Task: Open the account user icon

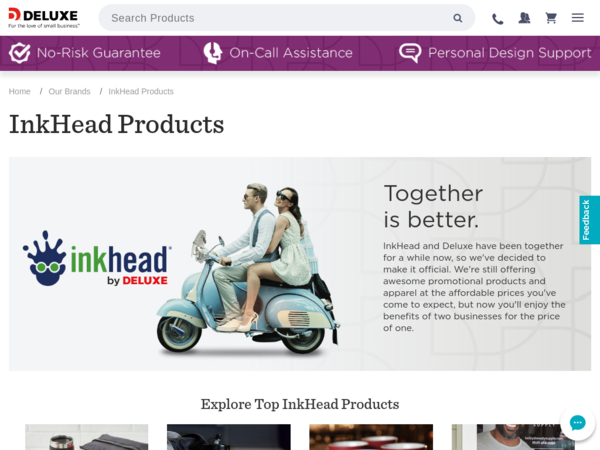Action: pyautogui.click(x=524, y=18)
